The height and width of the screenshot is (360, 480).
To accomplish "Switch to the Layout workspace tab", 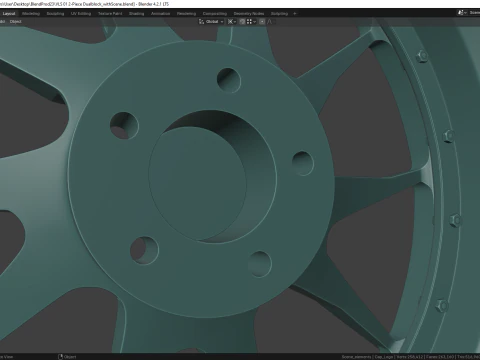I will [x=9, y=14].
